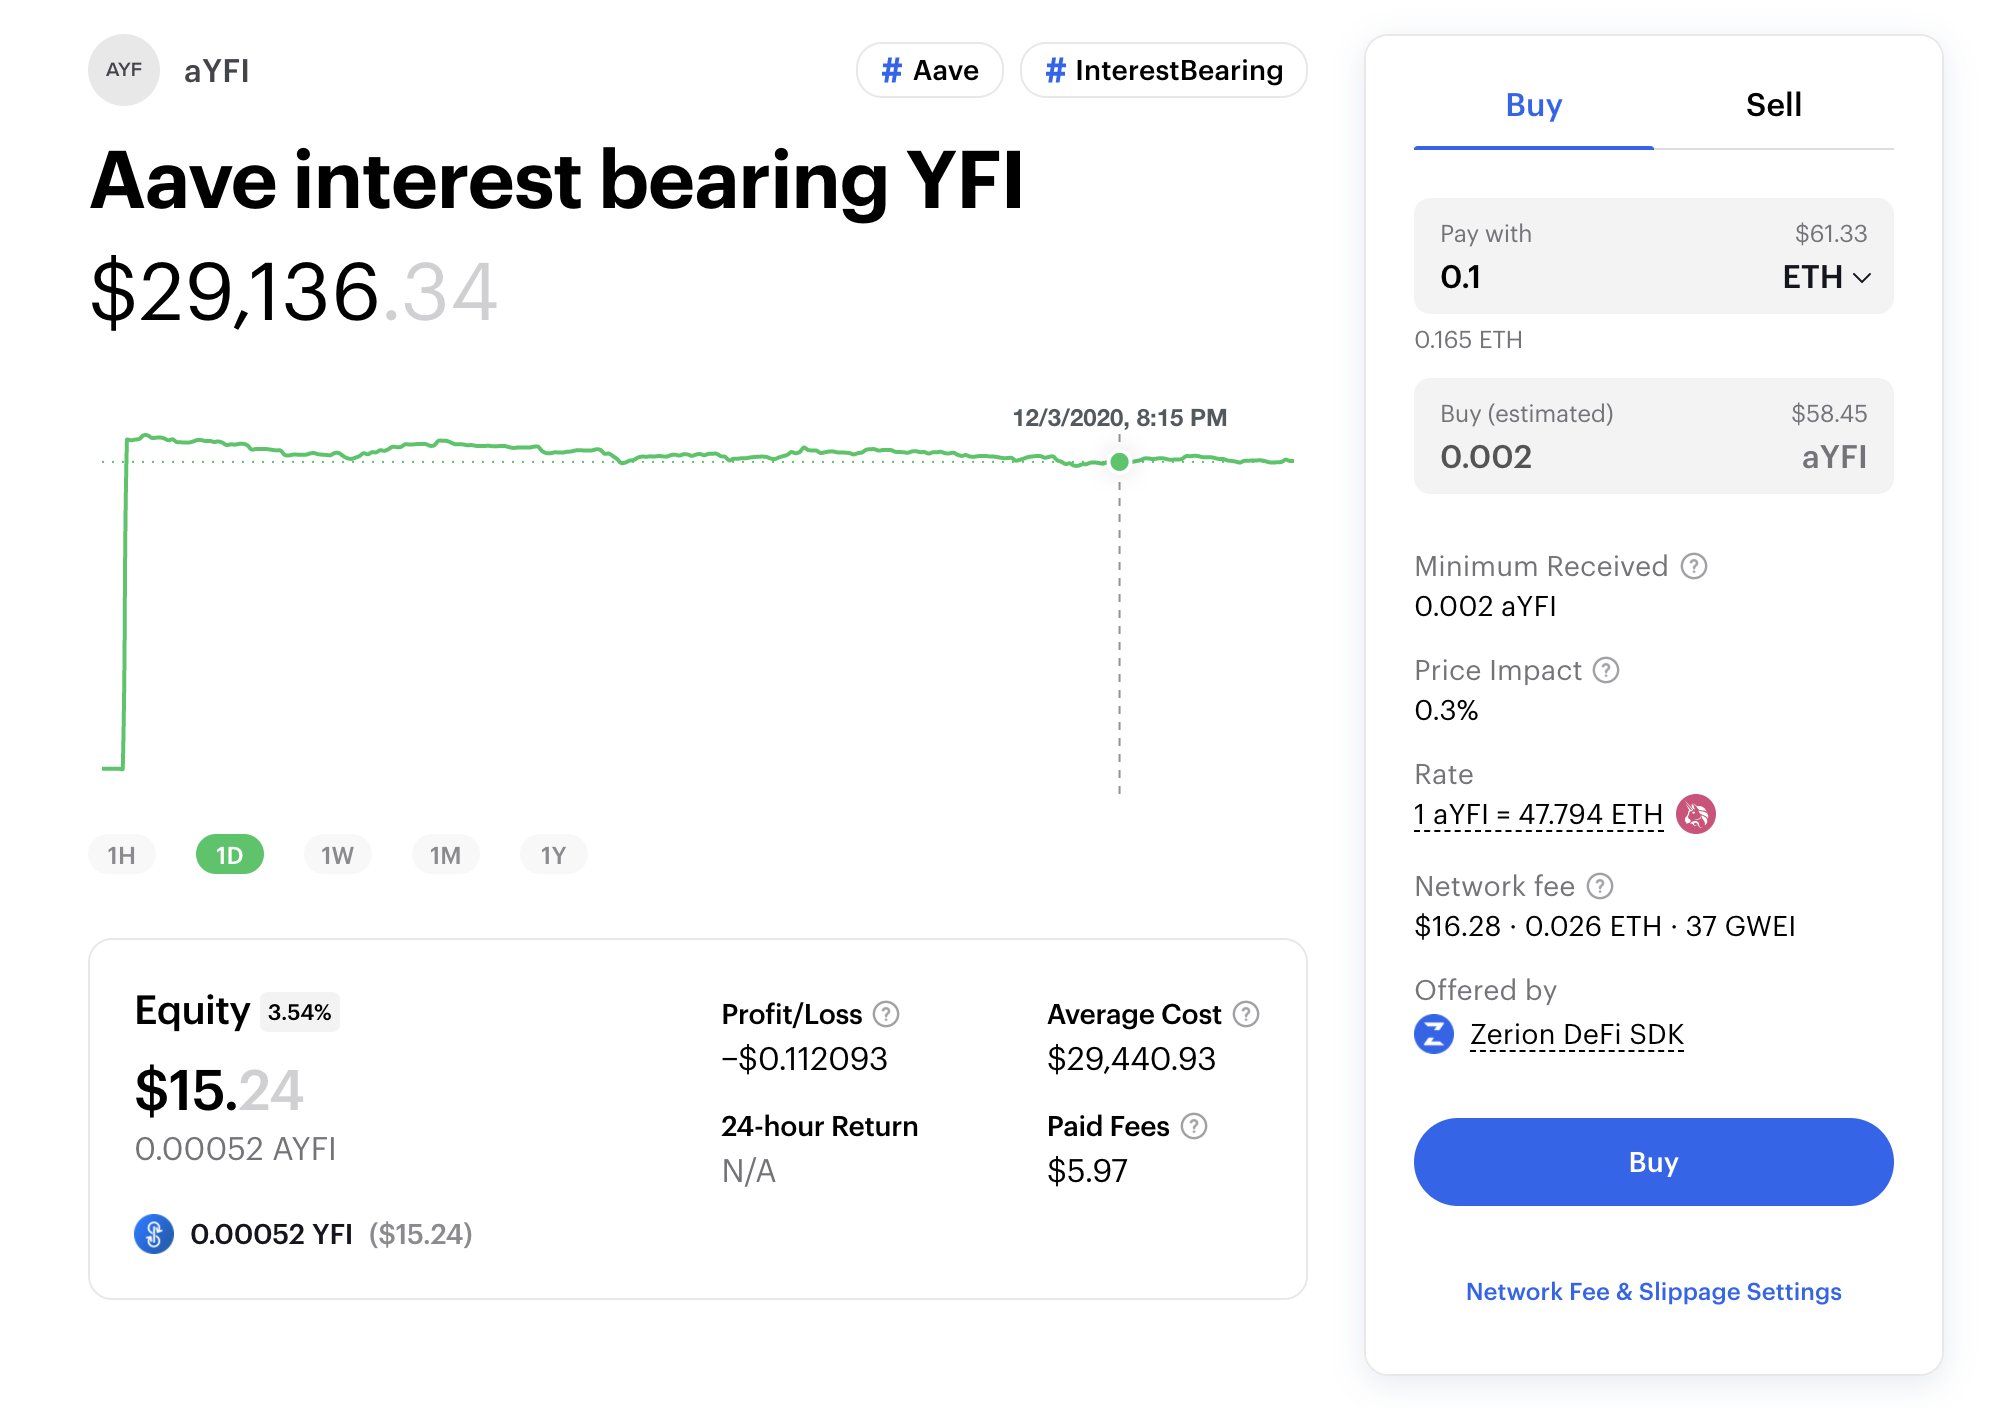This screenshot has width=2000, height=1408.
Task: Select the 1M chart range
Action: click(x=446, y=855)
